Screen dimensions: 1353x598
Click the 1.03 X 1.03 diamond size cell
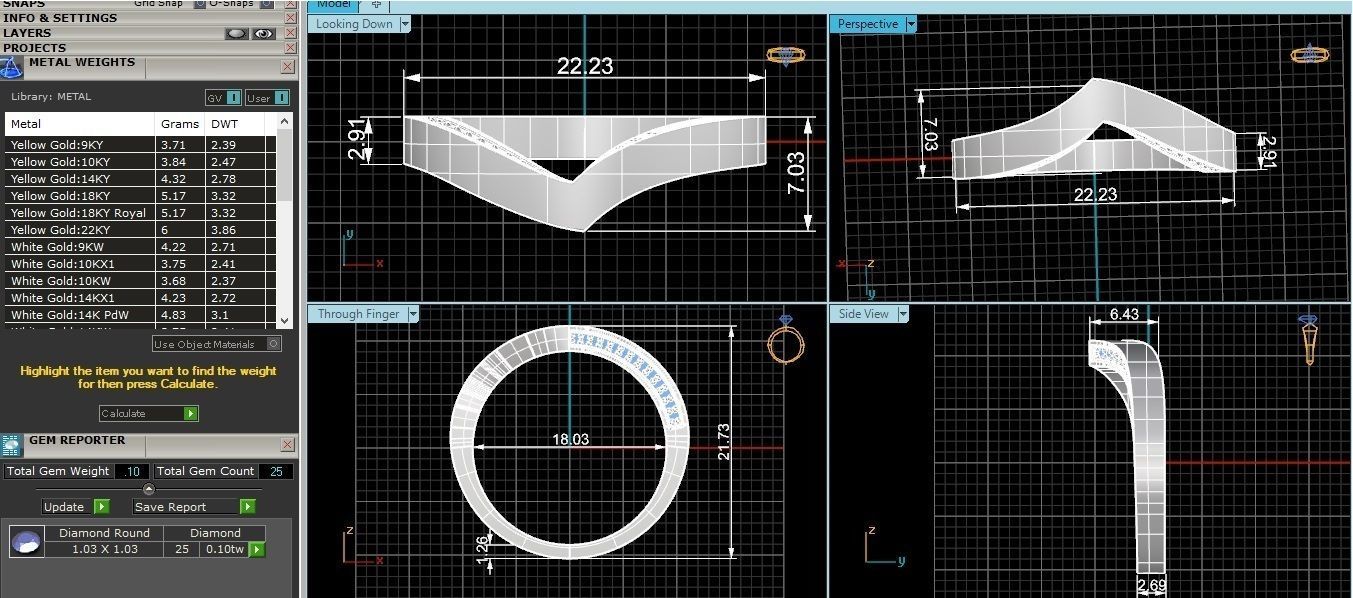click(105, 549)
